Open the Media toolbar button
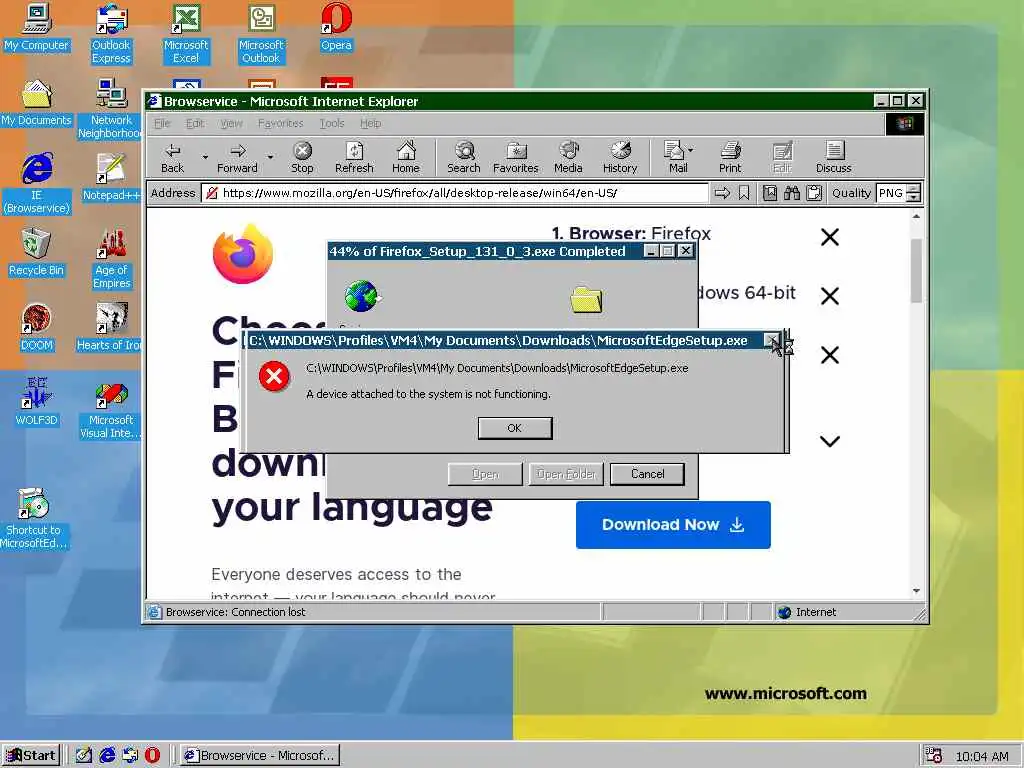 pos(568,158)
